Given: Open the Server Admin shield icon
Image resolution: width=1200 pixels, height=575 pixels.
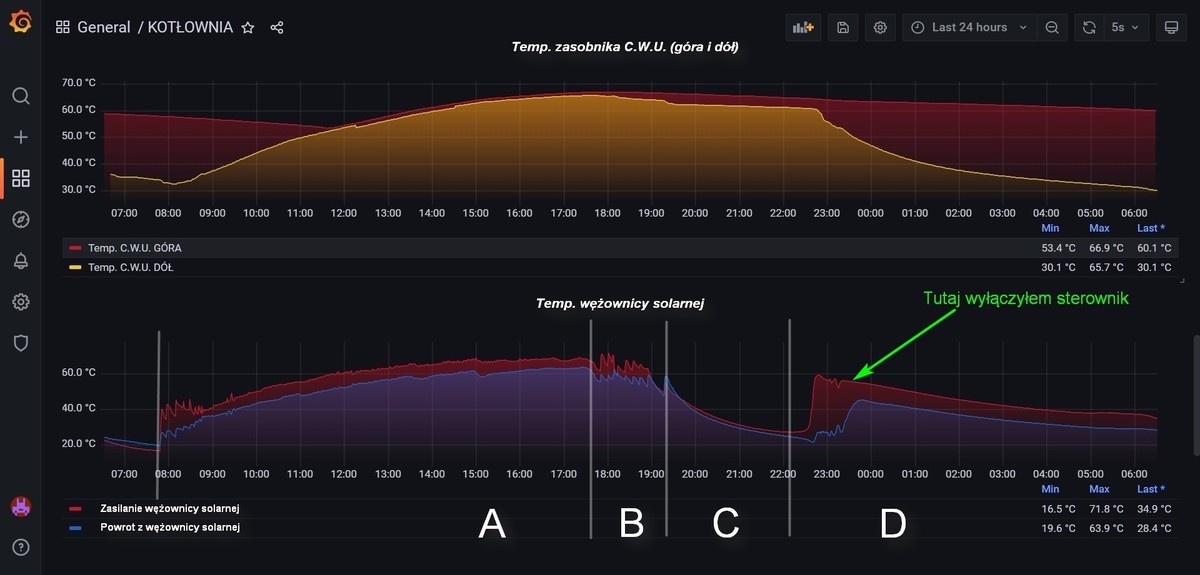Looking at the screenshot, I should 21,343.
